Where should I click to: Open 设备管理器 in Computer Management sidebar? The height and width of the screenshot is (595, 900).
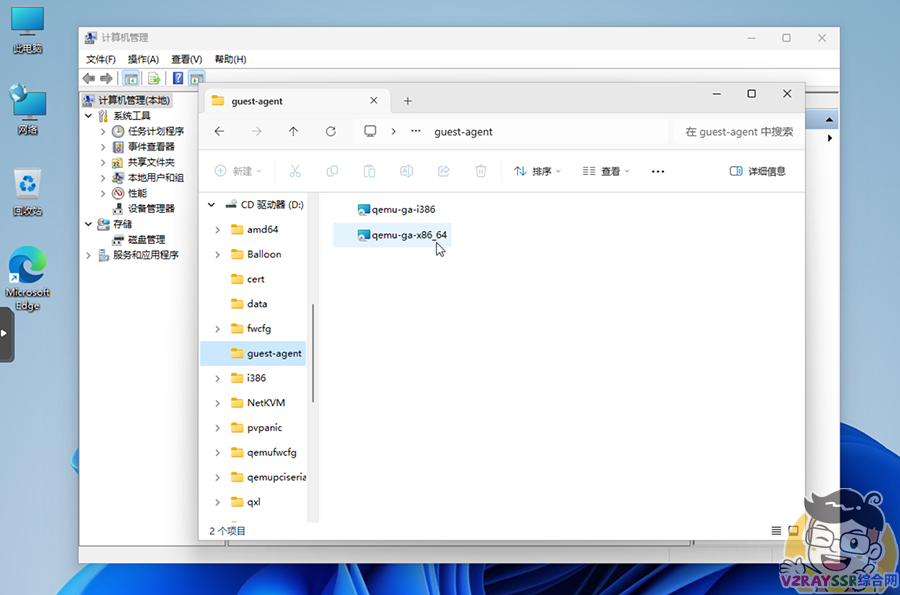(x=150, y=208)
